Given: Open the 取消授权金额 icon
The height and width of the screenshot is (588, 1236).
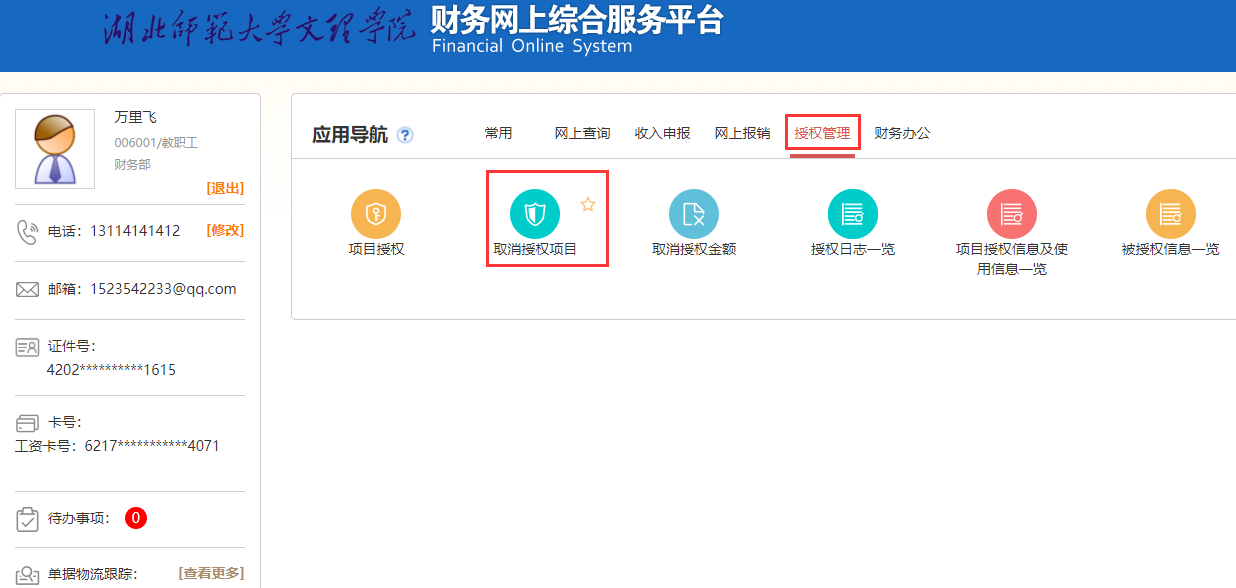Looking at the screenshot, I should (694, 214).
